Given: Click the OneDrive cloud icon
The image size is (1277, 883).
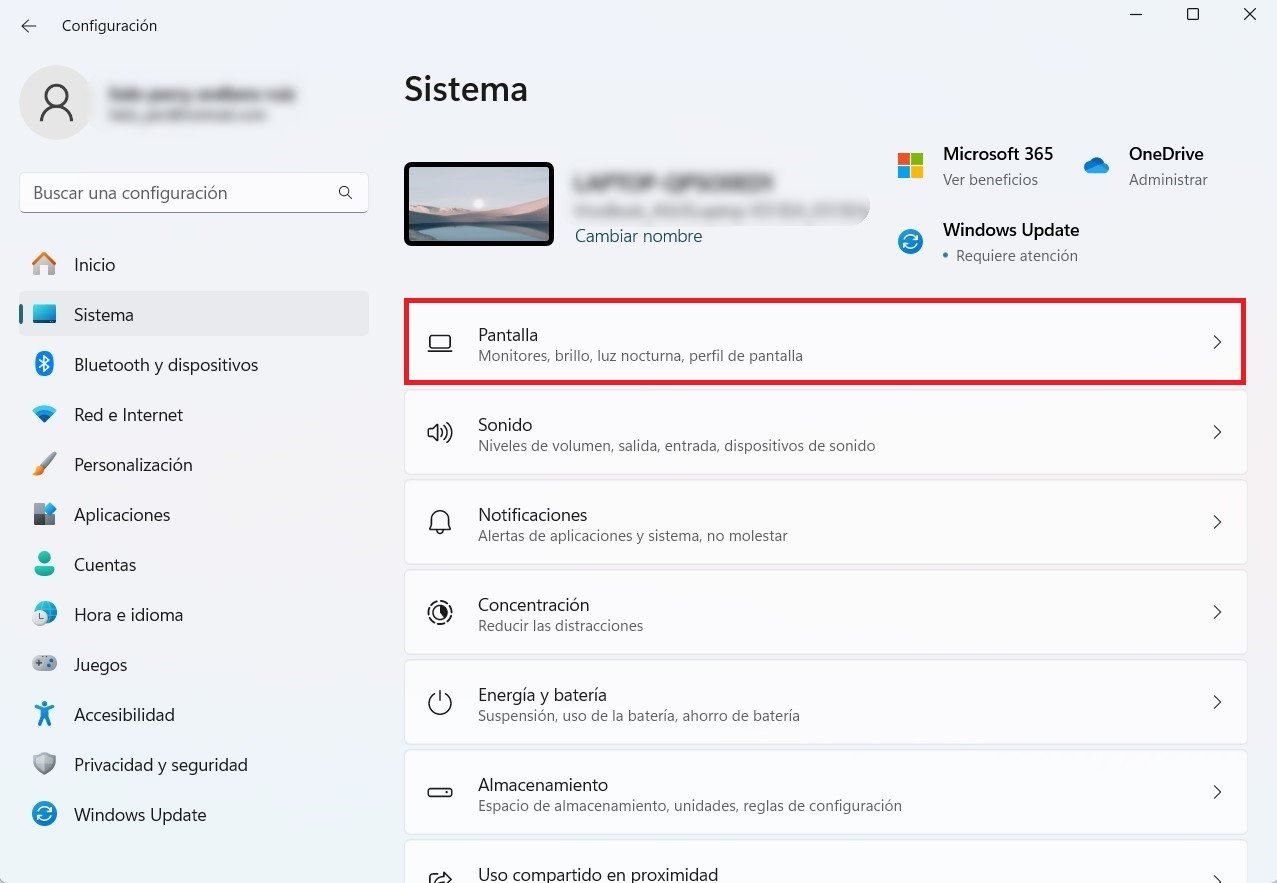Looking at the screenshot, I should [x=1096, y=166].
